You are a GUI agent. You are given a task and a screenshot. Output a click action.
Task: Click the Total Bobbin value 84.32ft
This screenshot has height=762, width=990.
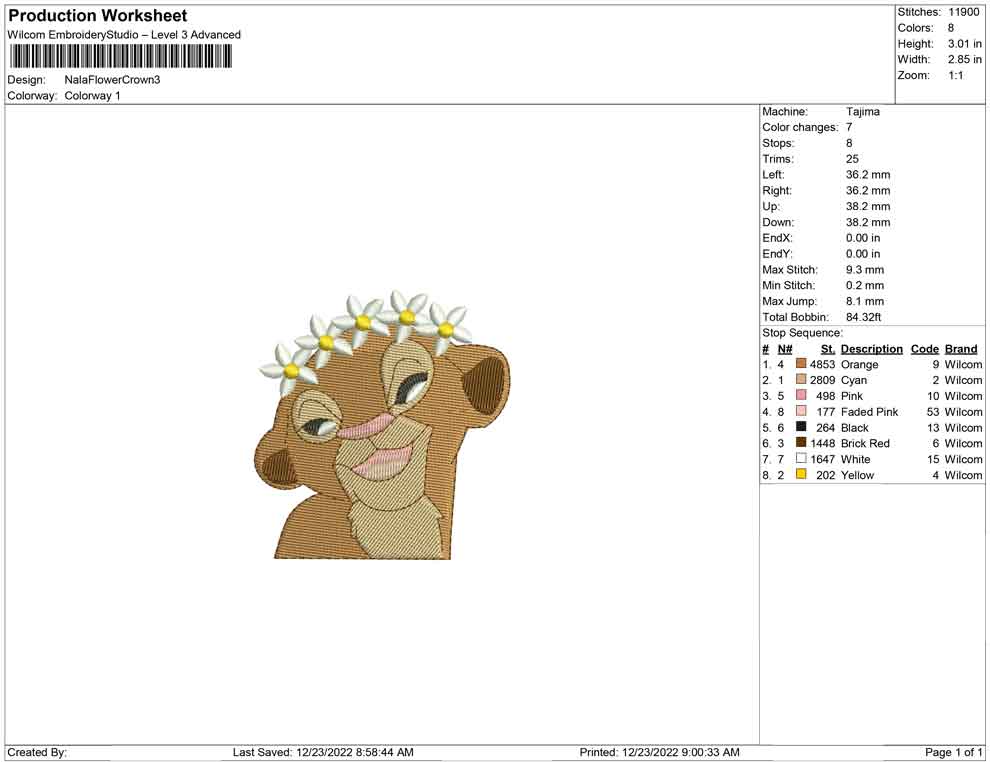(866, 317)
